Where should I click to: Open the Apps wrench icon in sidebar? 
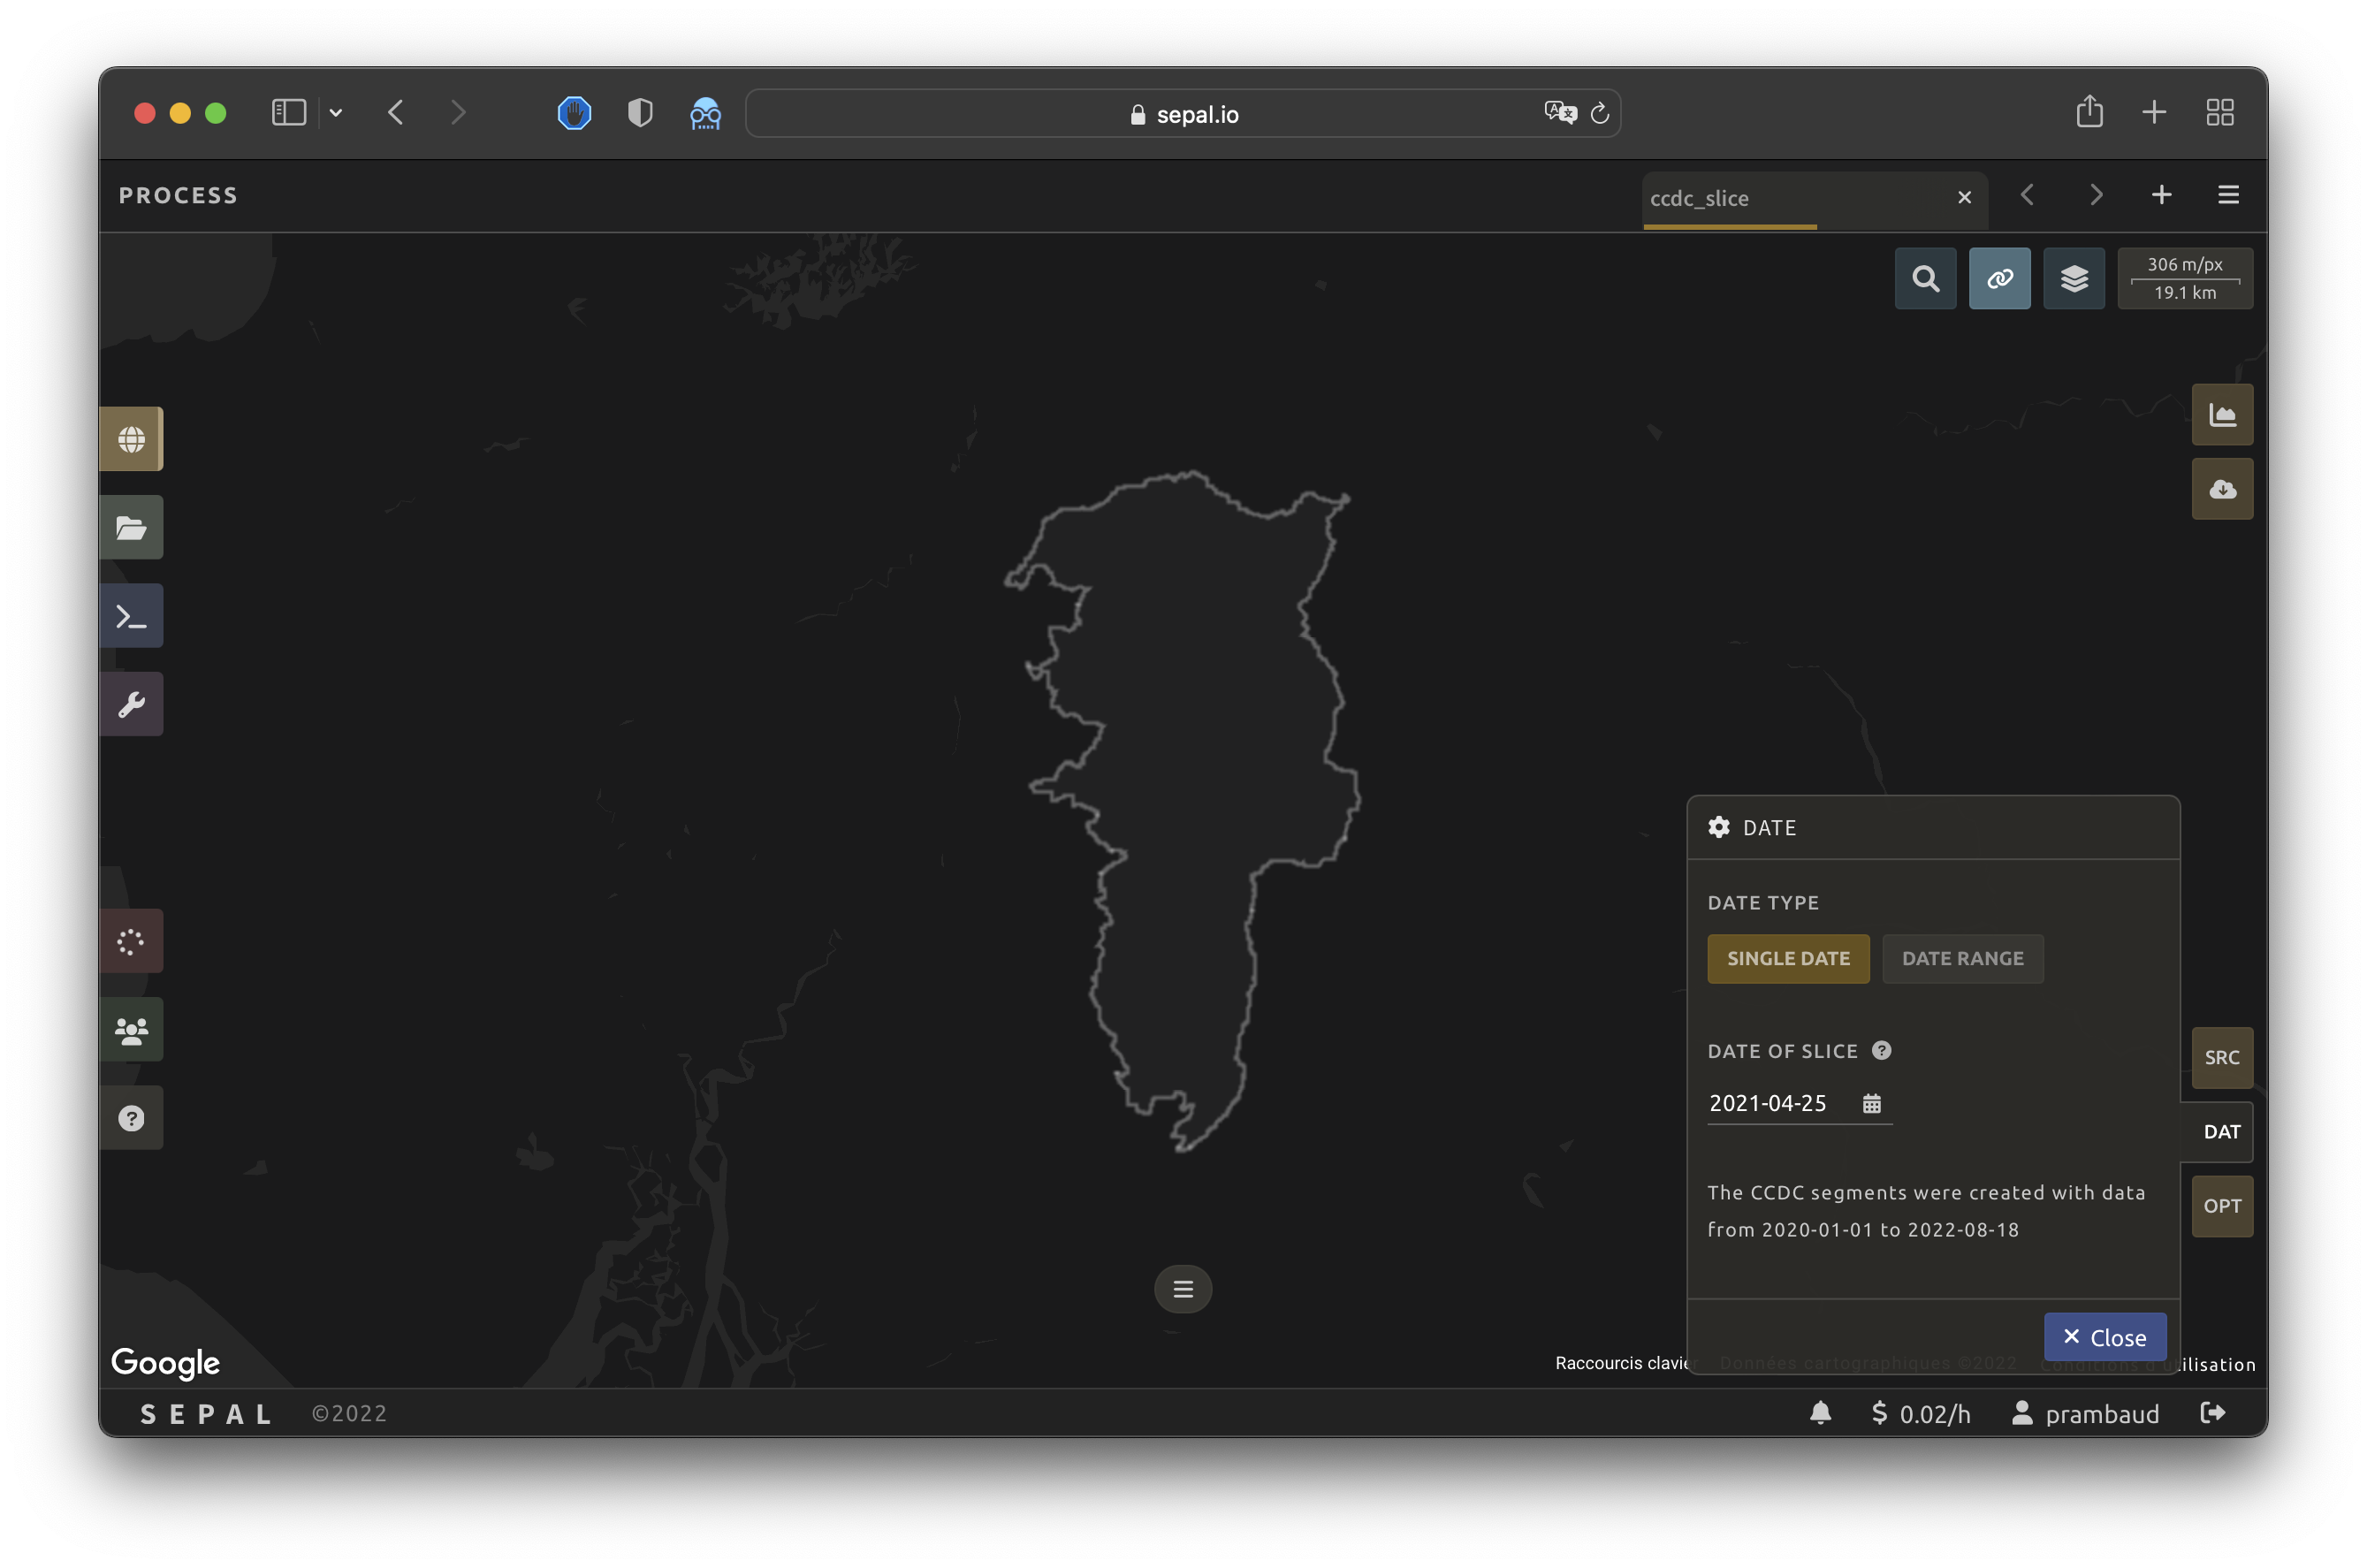tap(131, 704)
